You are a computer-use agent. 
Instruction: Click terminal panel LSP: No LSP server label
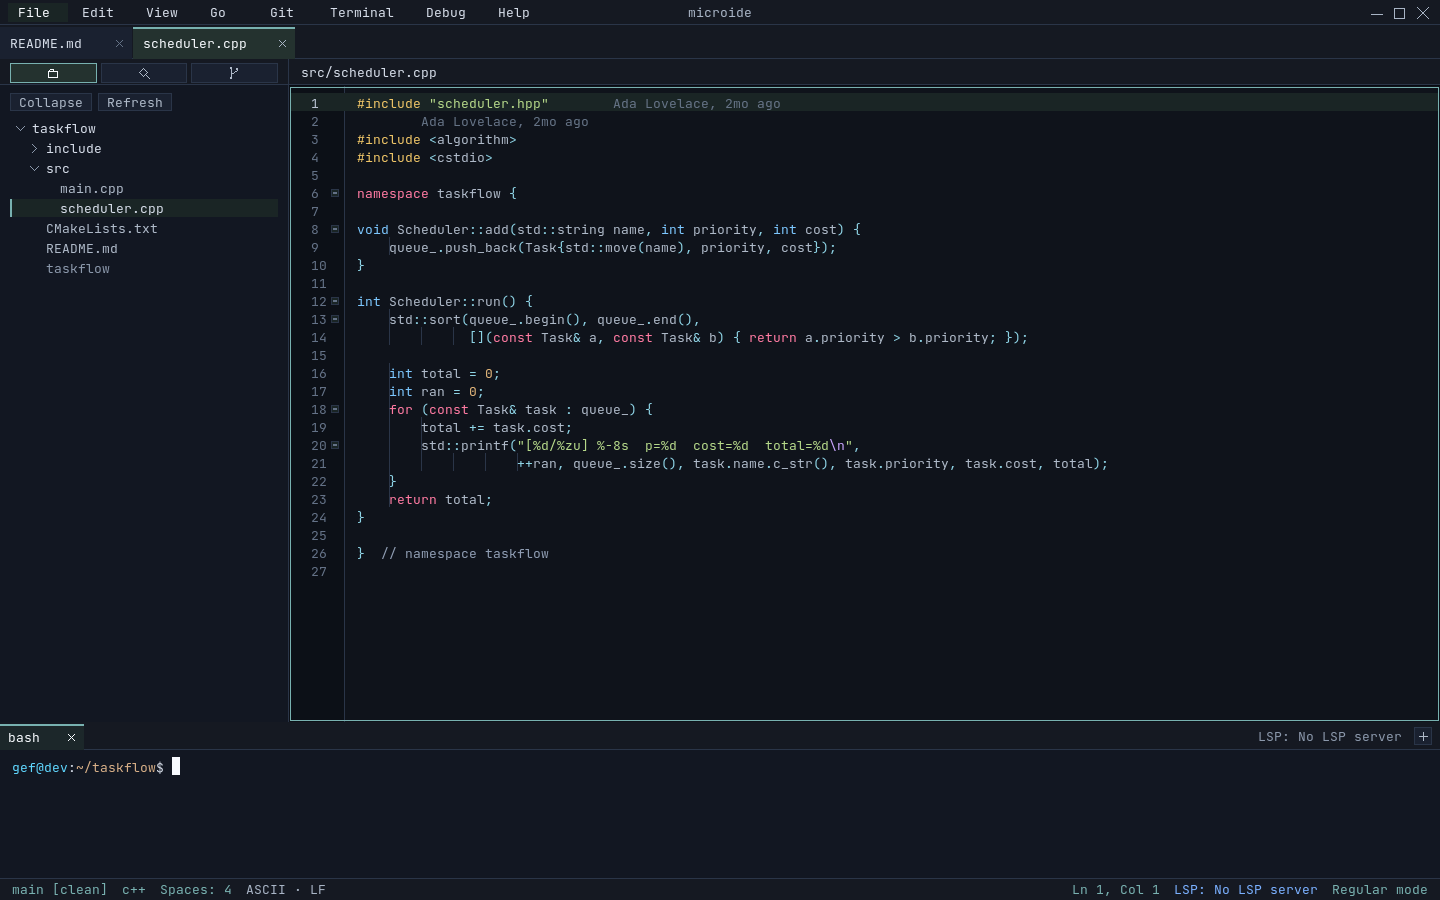pos(1330,736)
